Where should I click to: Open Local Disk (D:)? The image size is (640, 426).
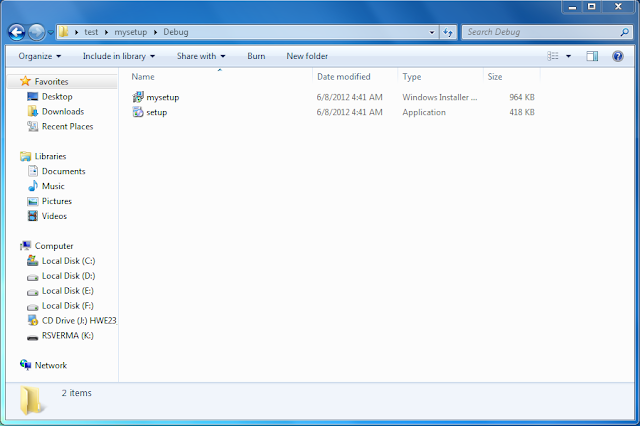(69, 276)
